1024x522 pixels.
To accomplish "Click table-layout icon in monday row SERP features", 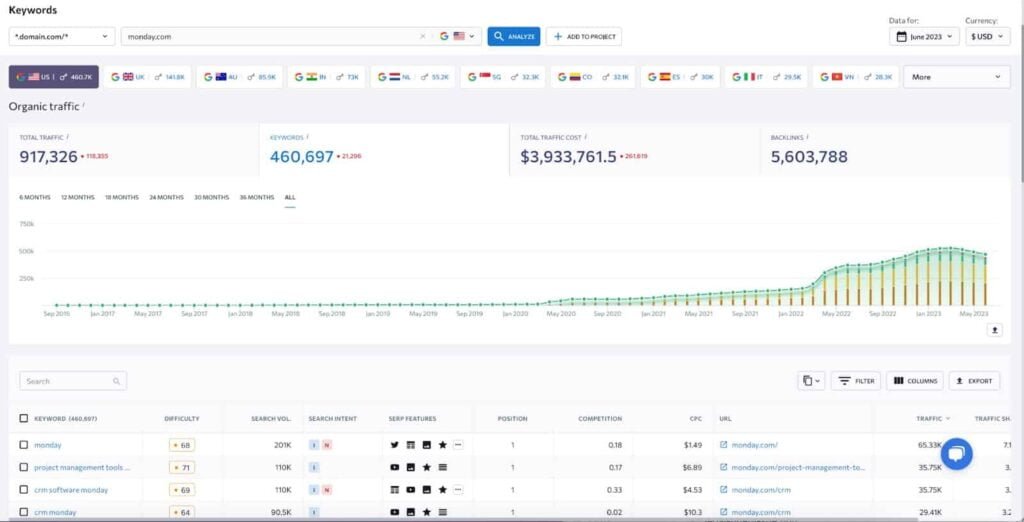I will pyautogui.click(x=411, y=445).
